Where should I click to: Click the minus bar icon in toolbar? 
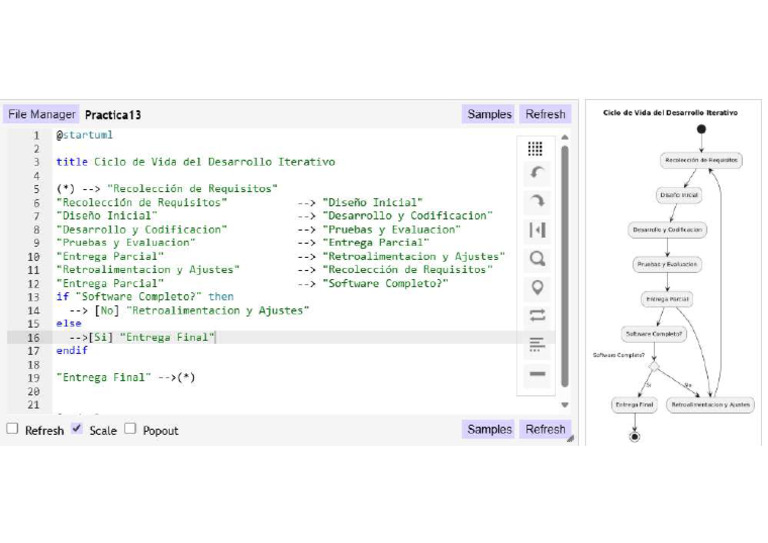coord(537,374)
